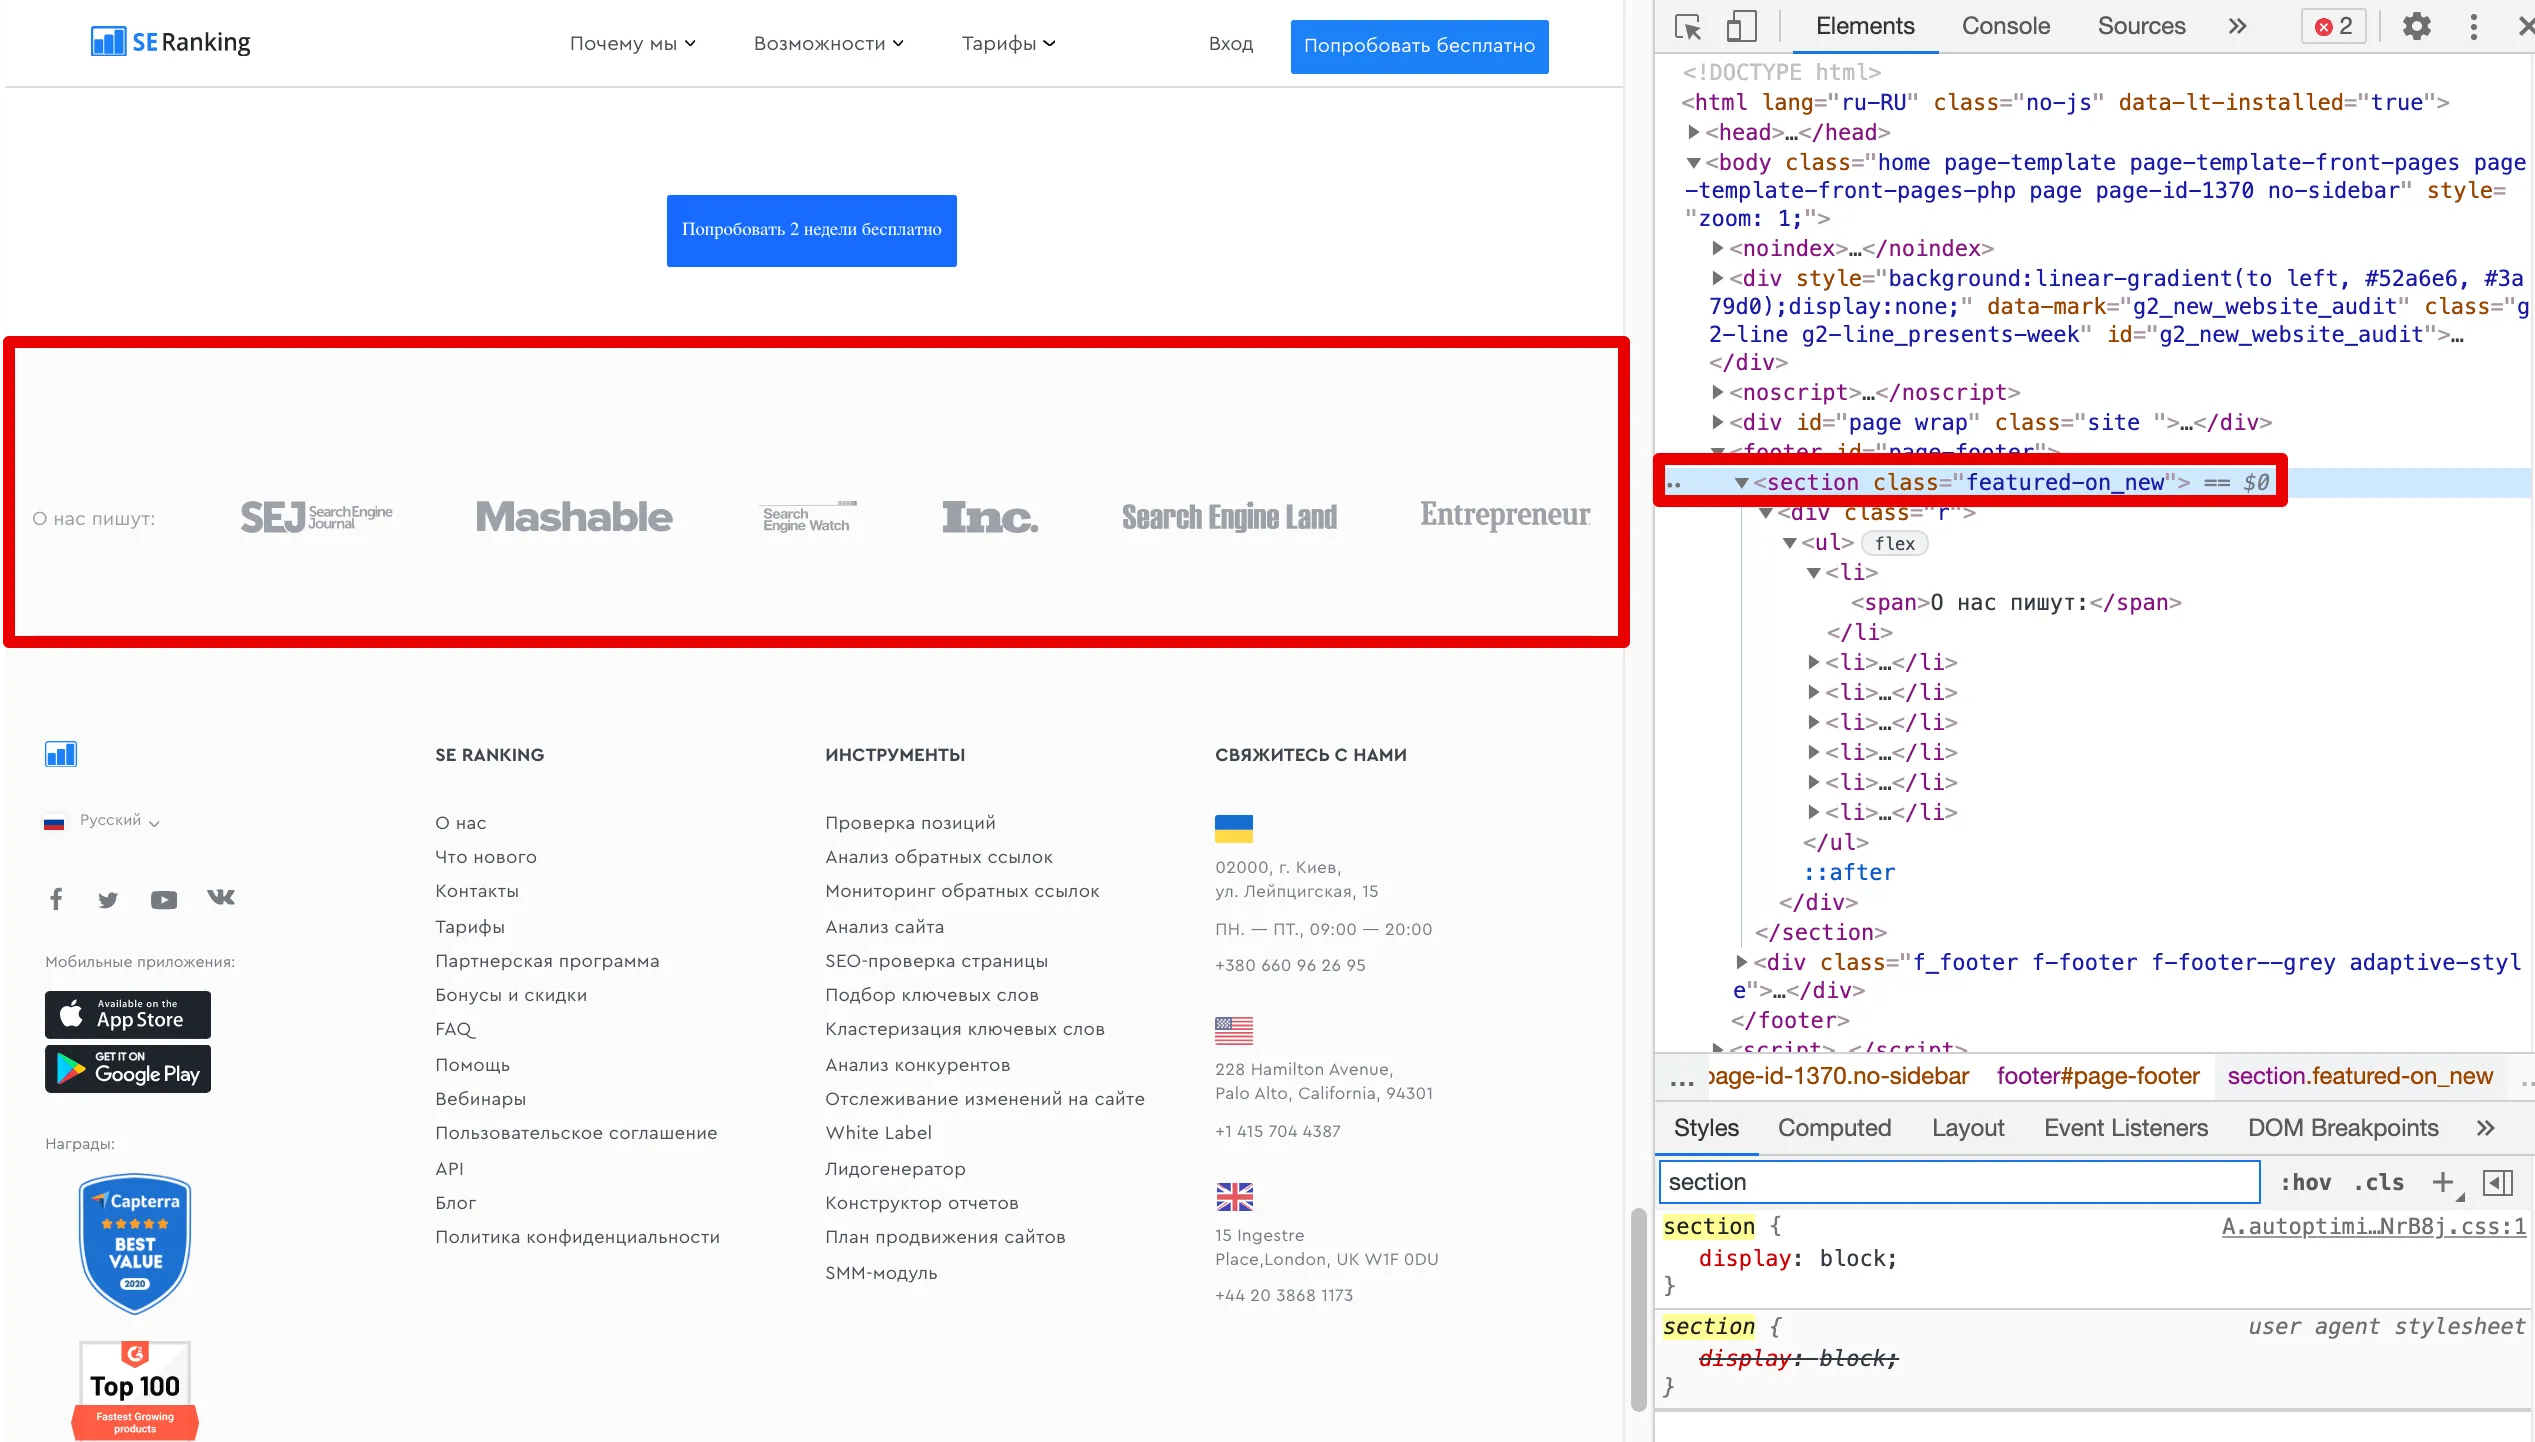
Task: Open the DevTools three-dot menu
Action: pyautogui.click(x=2474, y=27)
